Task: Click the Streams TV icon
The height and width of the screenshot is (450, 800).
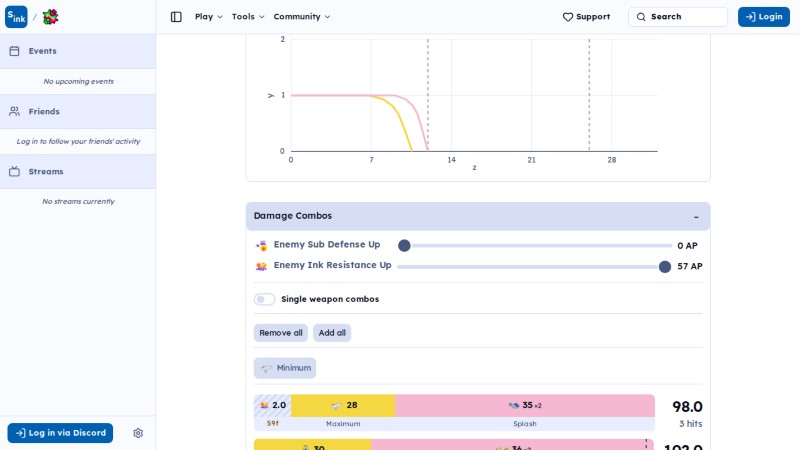Action: click(14, 171)
